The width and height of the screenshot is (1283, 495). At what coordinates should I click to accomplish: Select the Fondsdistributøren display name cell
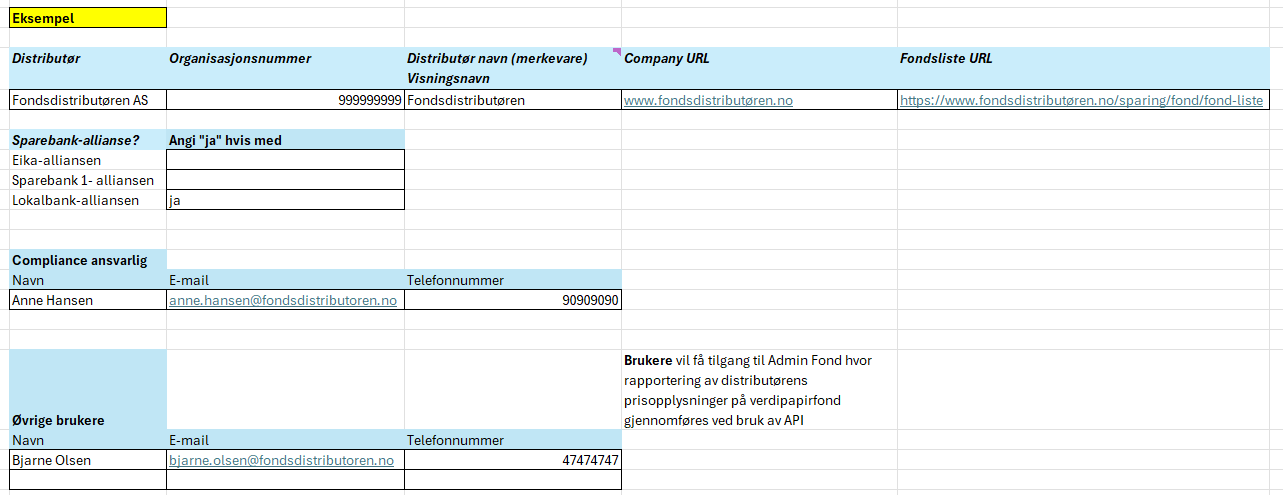[x=513, y=100]
